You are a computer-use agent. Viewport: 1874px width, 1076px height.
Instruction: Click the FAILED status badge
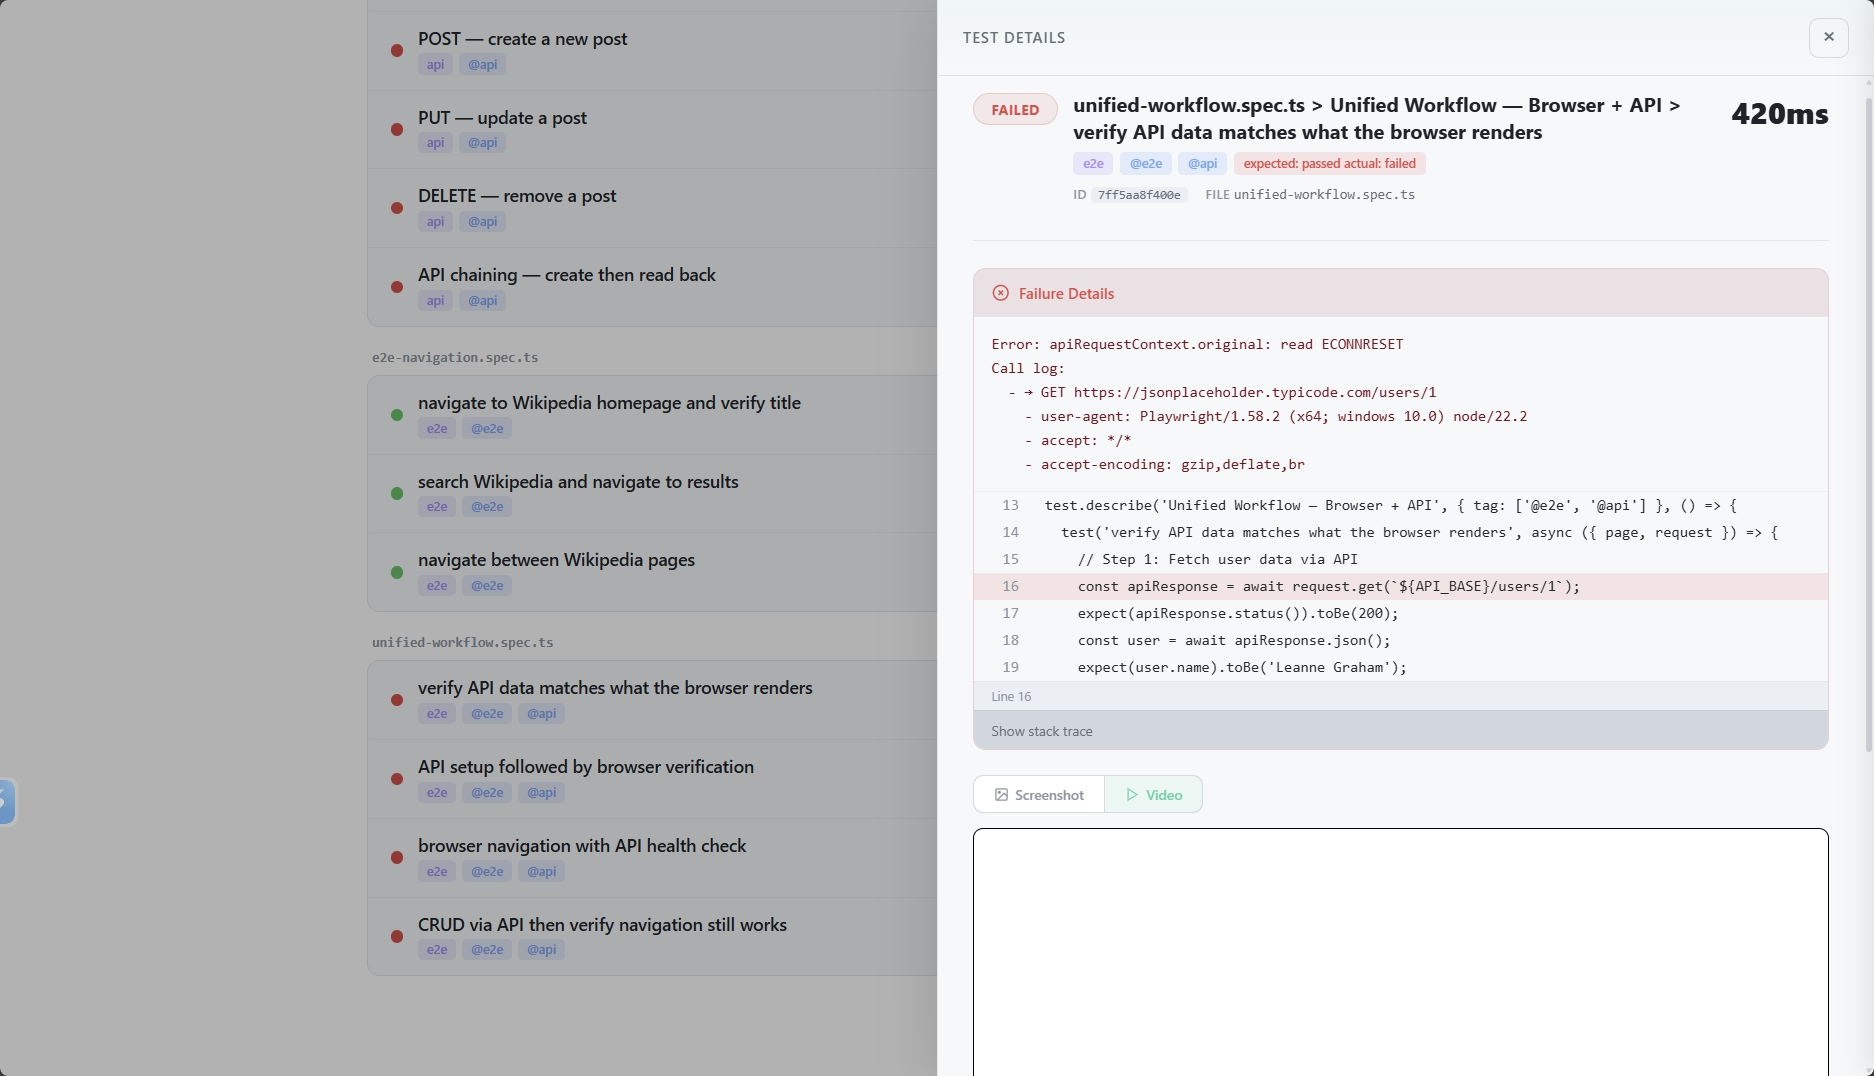(1014, 109)
